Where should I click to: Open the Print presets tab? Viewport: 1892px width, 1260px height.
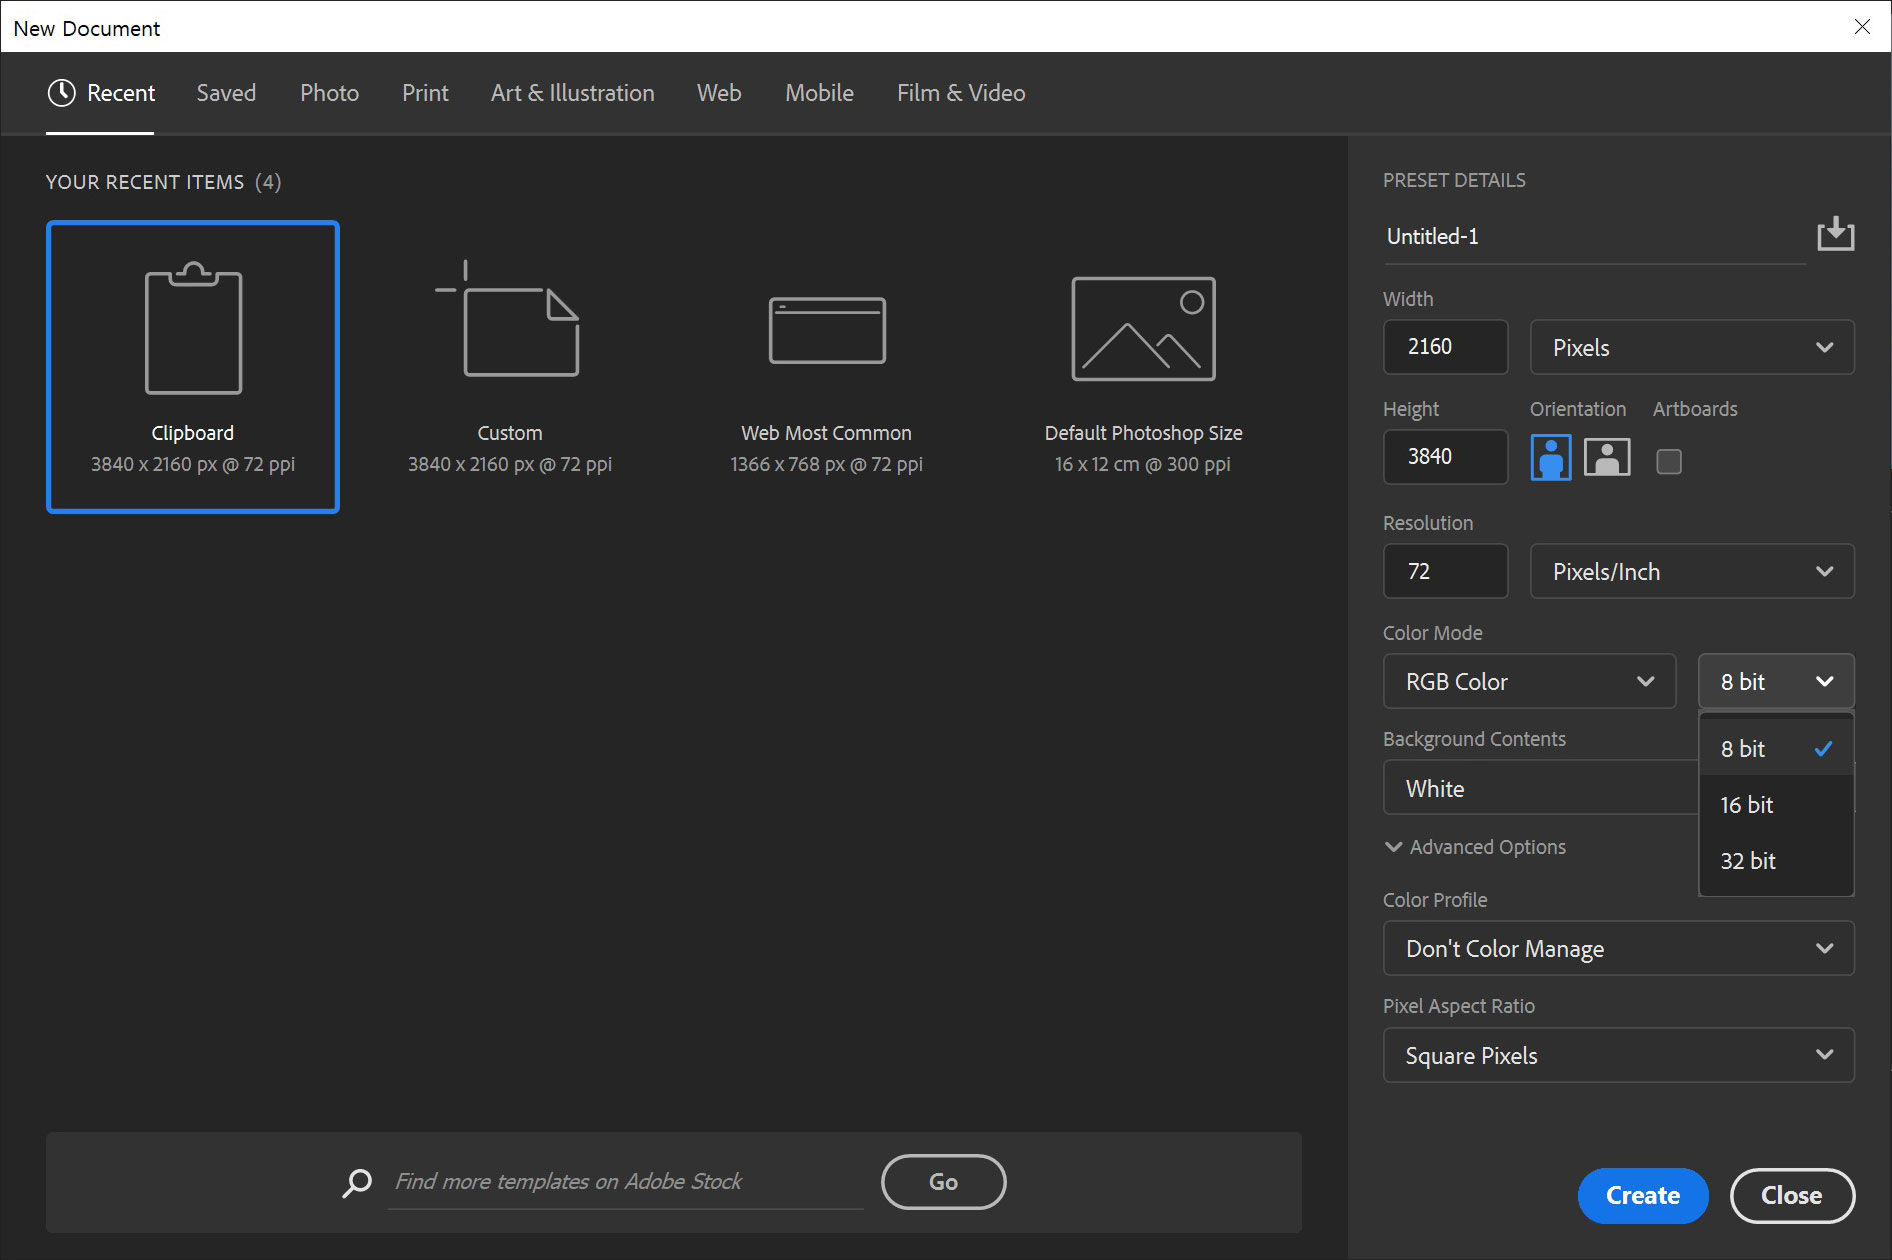point(425,93)
